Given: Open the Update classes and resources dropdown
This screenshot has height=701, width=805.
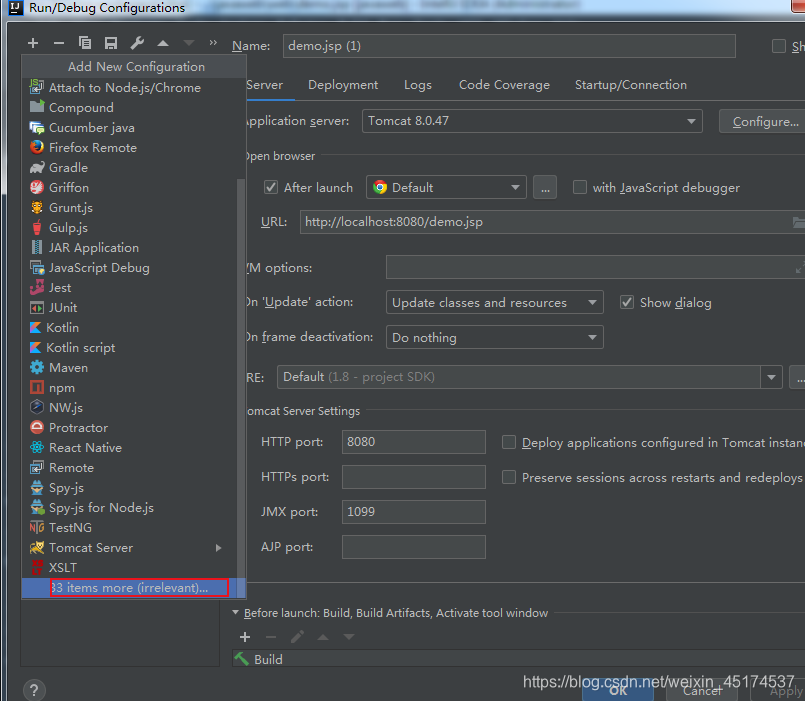Looking at the screenshot, I should [x=494, y=302].
